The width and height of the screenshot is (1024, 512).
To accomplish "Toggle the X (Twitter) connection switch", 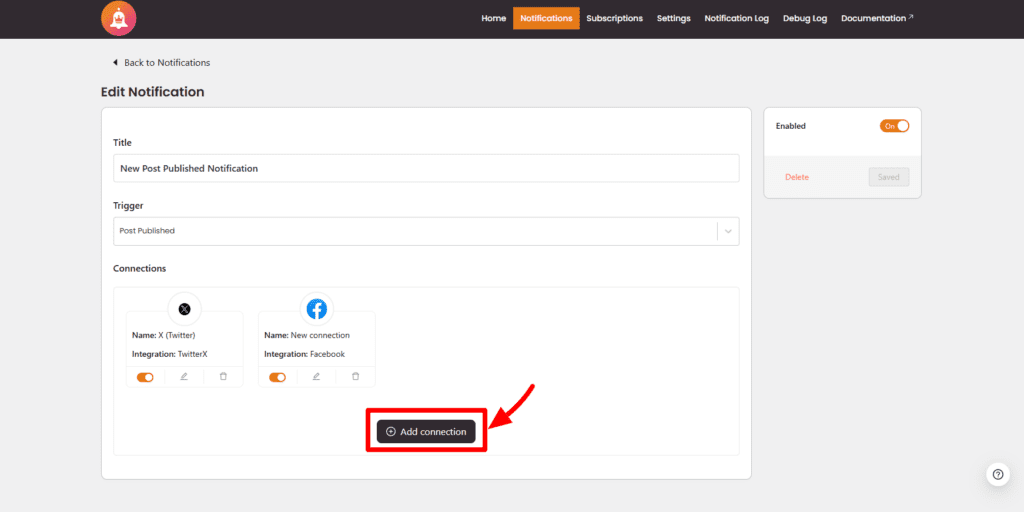I will click(x=145, y=377).
